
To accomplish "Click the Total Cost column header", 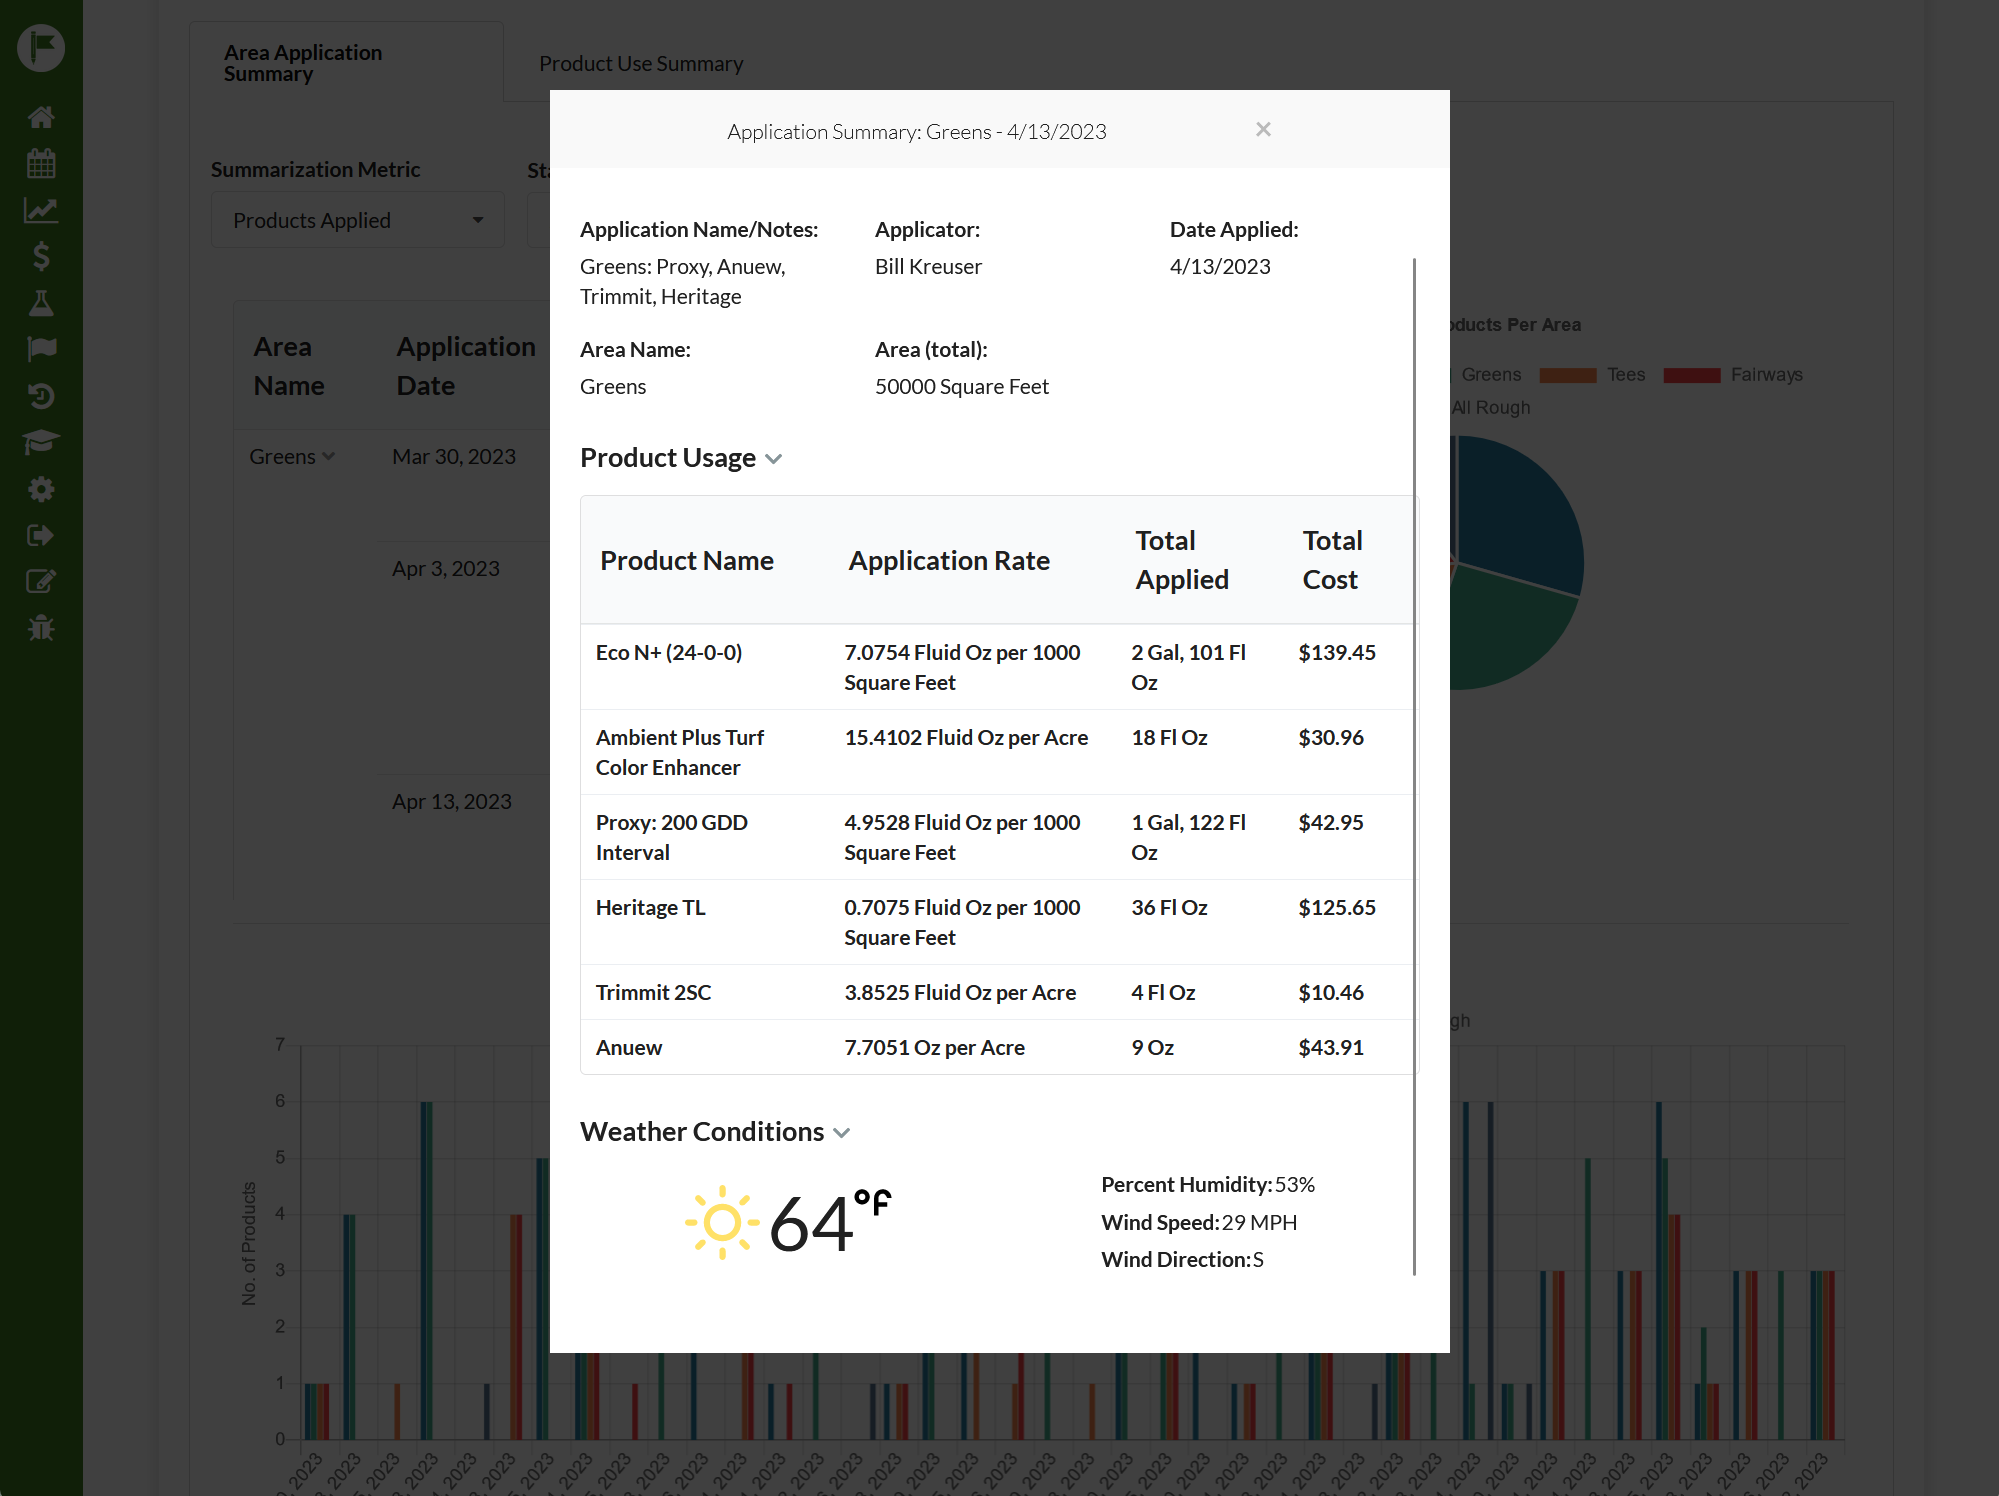I will [1332, 560].
